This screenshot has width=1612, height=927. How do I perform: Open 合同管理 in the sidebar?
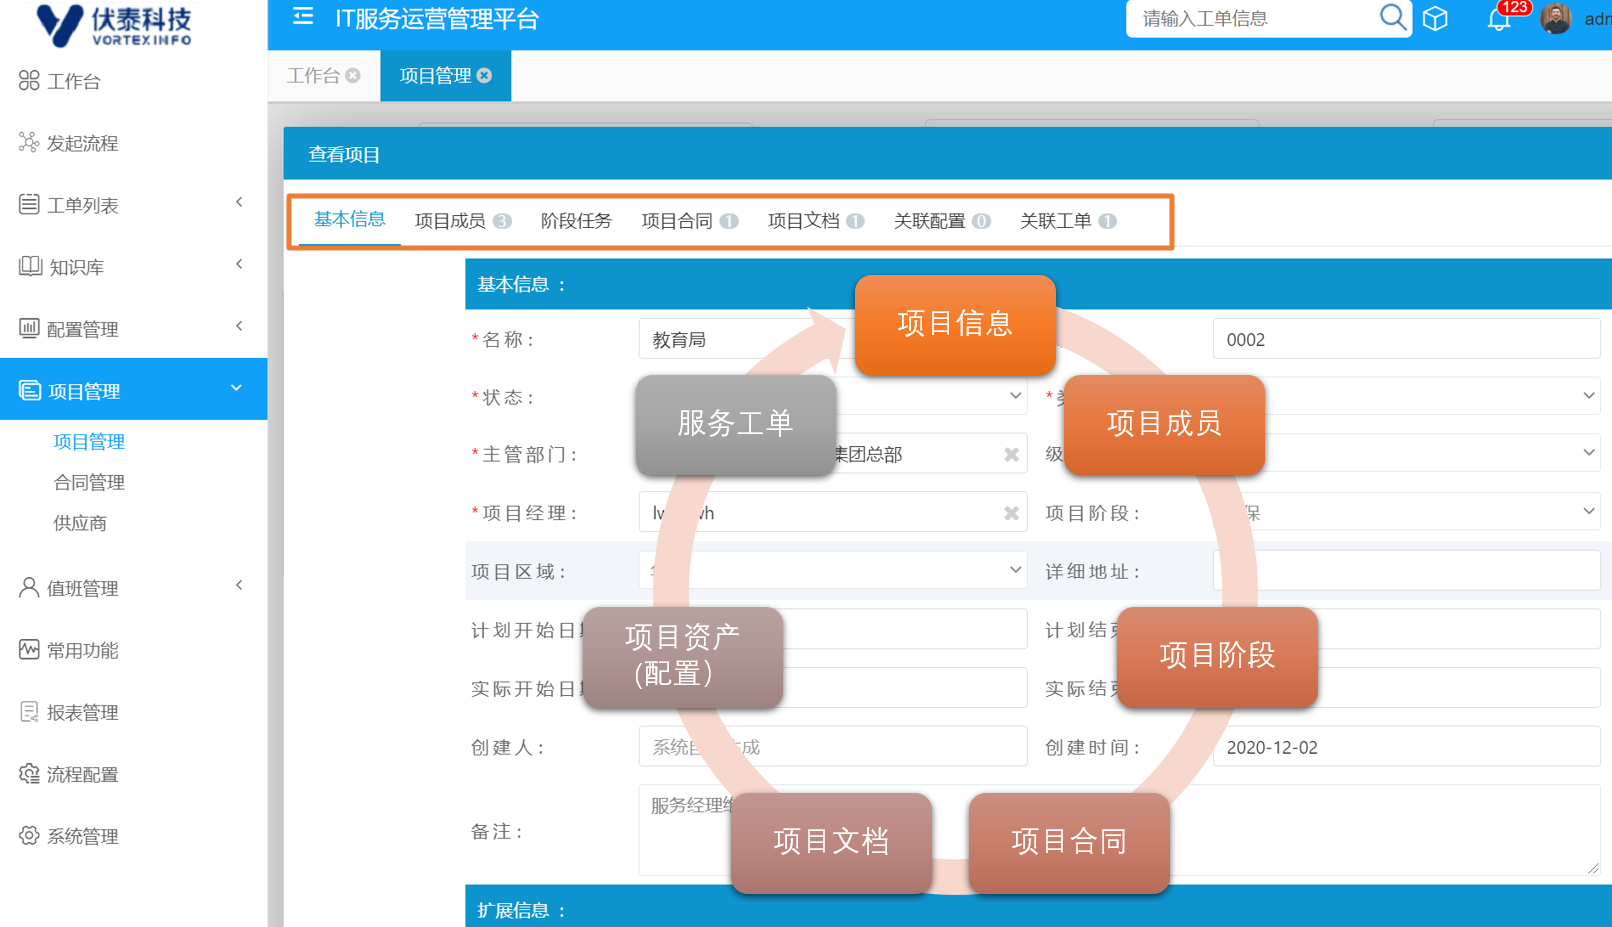pyautogui.click(x=89, y=483)
